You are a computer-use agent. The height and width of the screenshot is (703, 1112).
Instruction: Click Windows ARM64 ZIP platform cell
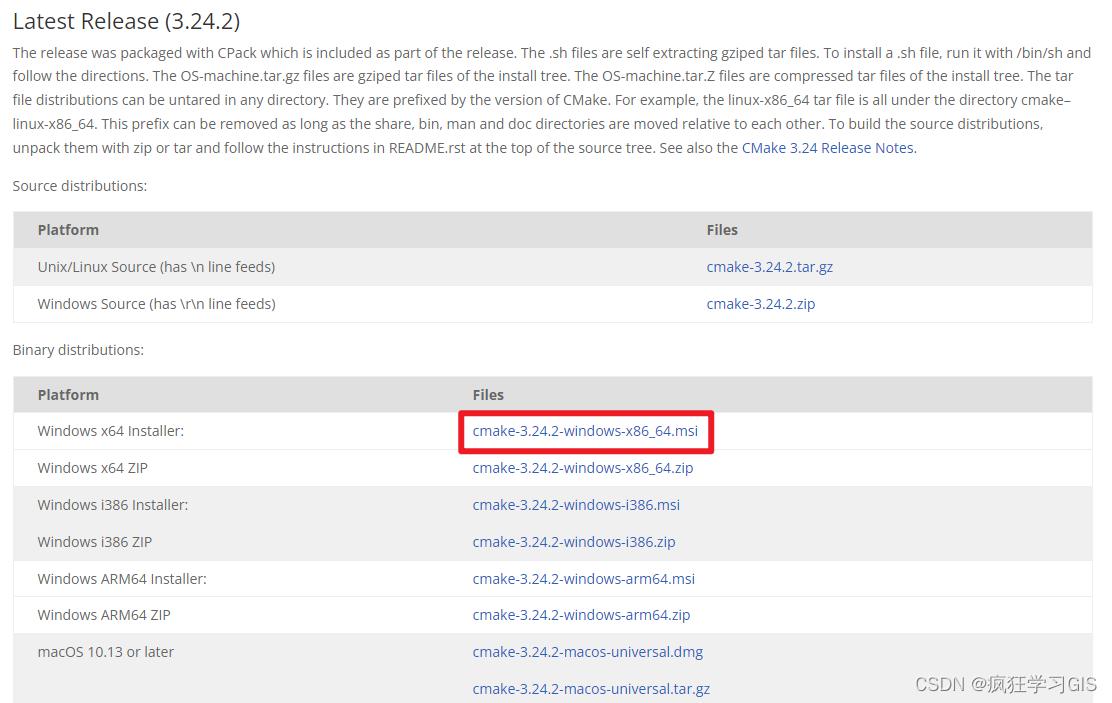104,614
